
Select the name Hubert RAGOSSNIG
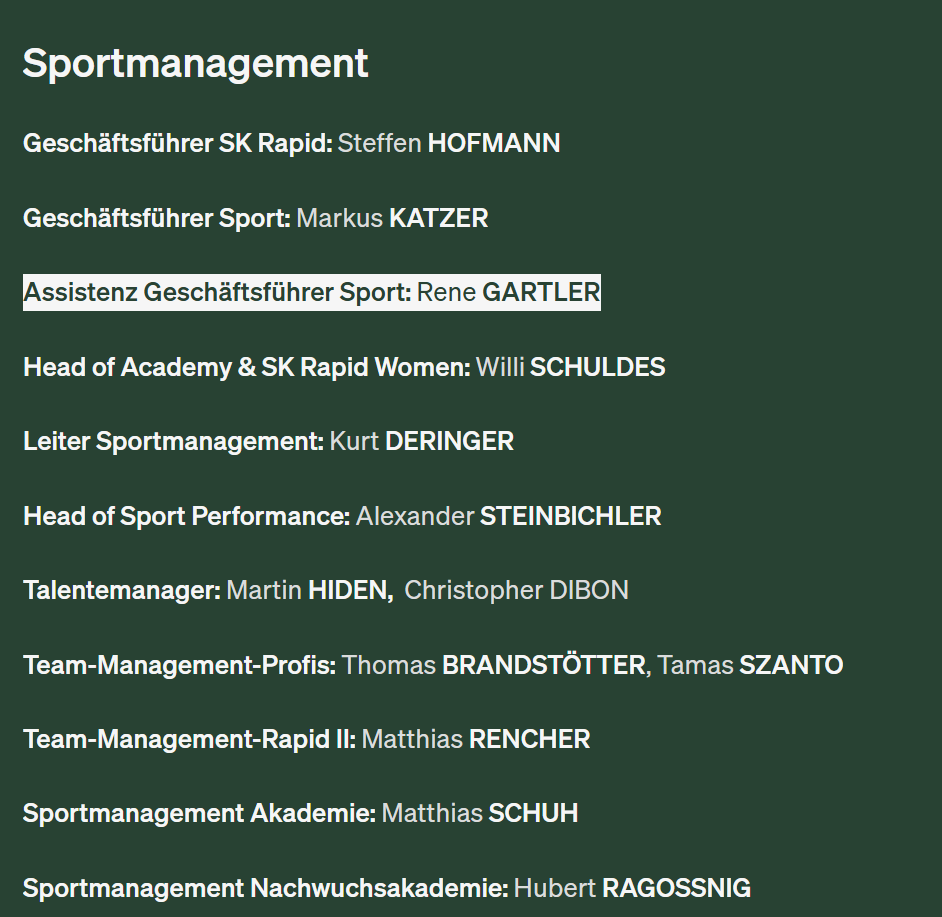632,888
